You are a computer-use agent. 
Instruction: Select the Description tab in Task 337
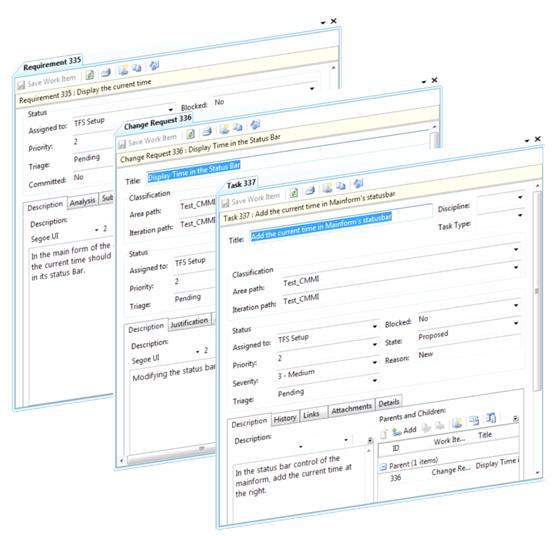pos(249,423)
